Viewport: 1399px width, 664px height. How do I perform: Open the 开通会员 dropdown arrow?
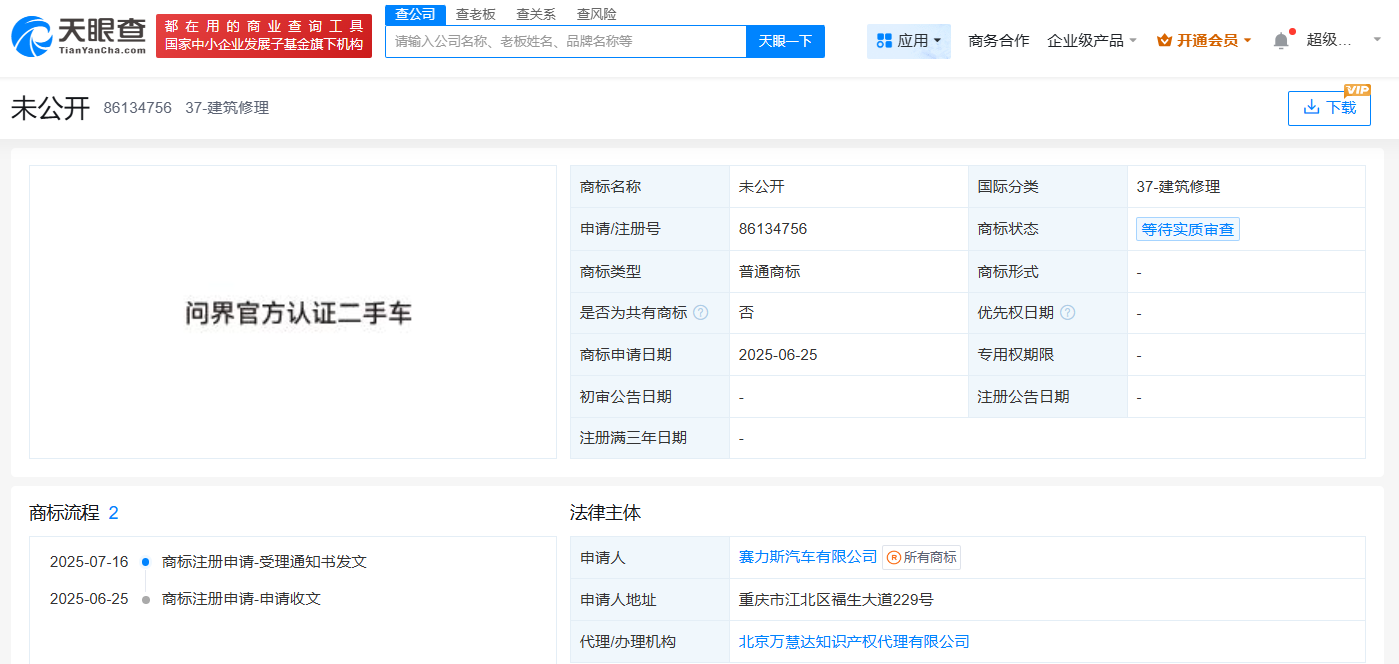point(1247,41)
